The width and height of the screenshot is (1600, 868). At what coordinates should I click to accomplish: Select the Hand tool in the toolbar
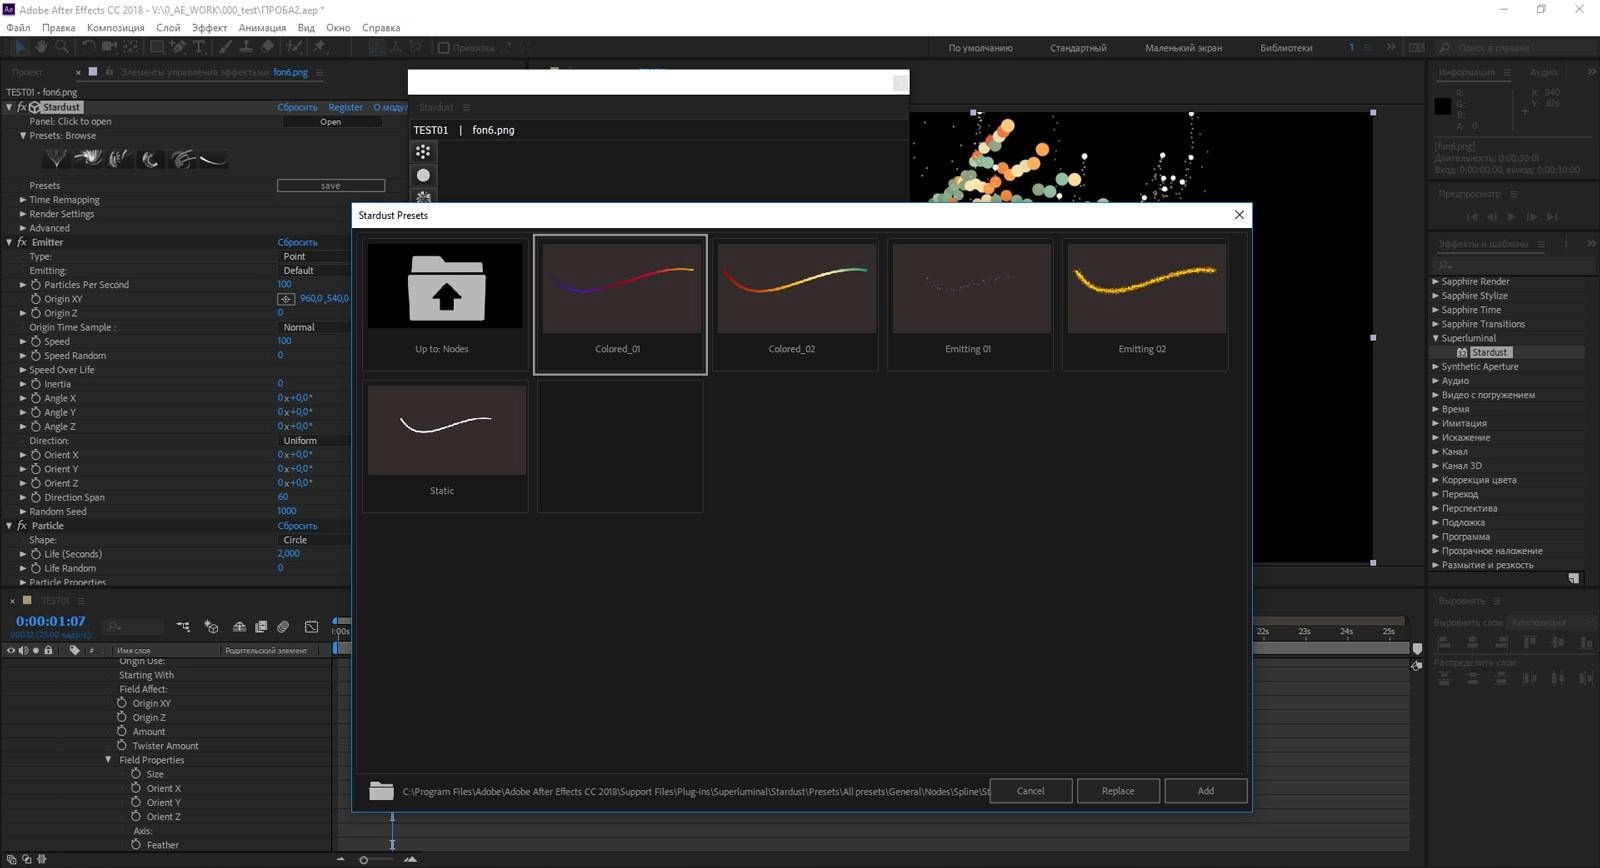click(41, 47)
